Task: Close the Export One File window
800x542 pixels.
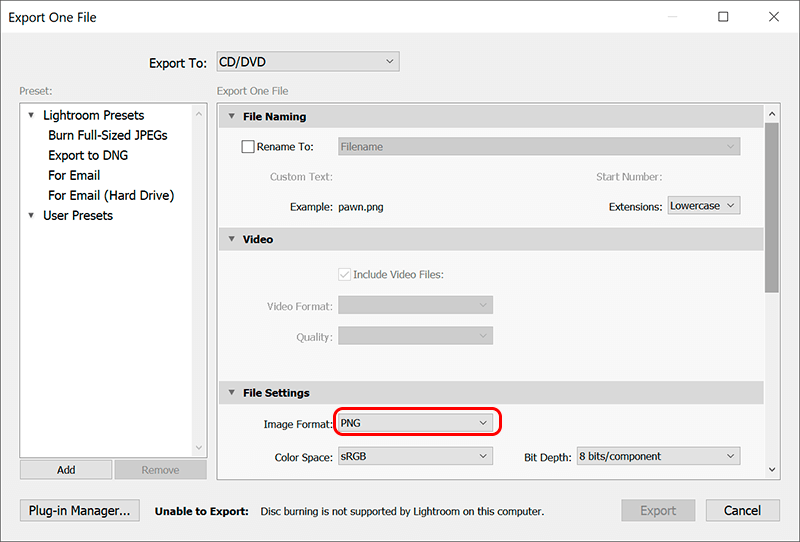Action: (773, 17)
